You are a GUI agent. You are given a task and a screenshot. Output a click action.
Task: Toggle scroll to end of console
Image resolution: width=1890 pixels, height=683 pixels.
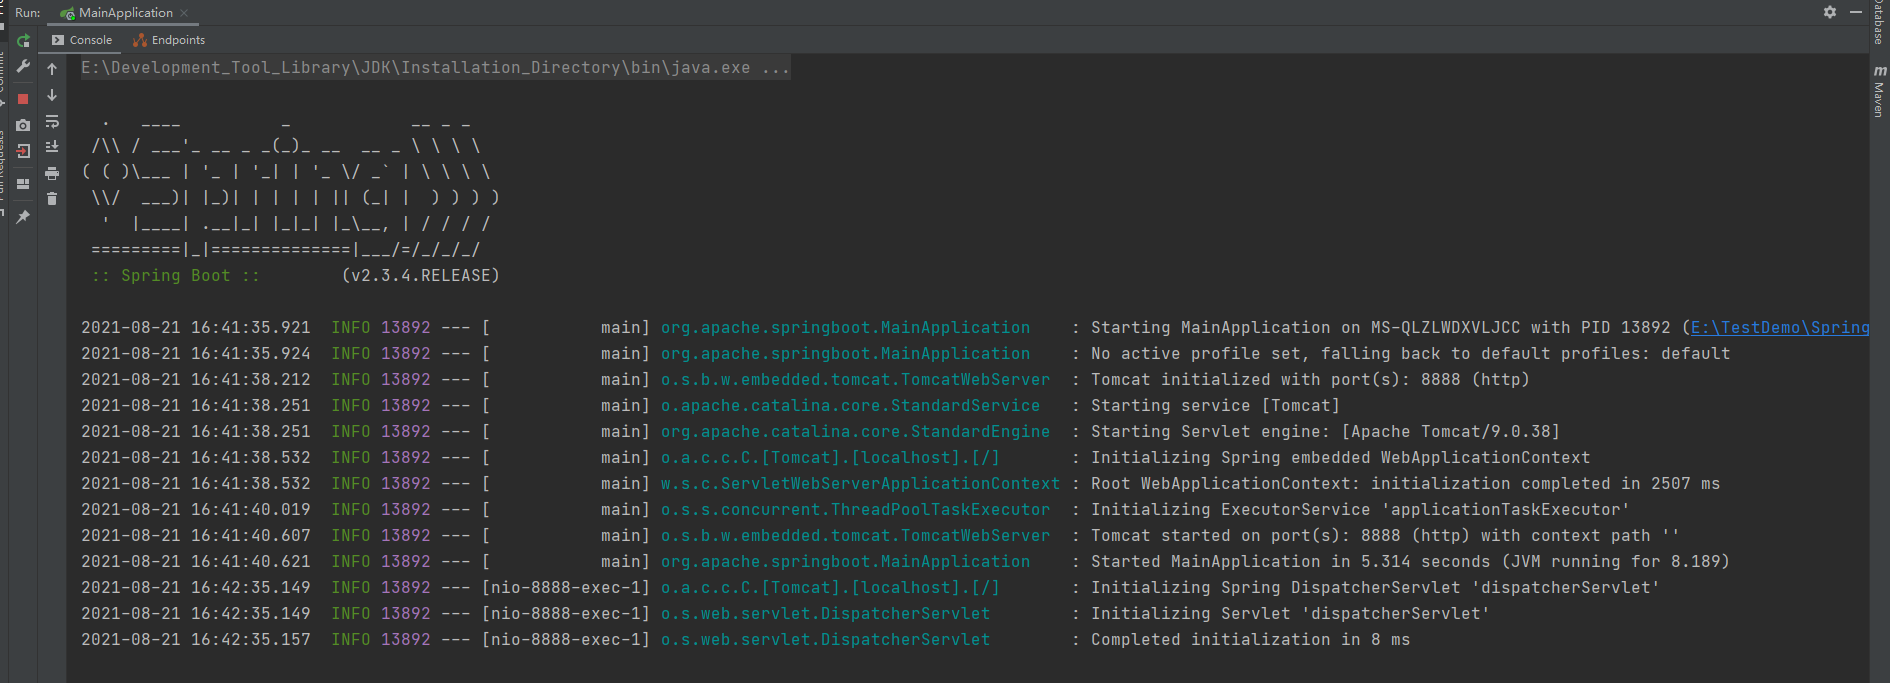(52, 147)
